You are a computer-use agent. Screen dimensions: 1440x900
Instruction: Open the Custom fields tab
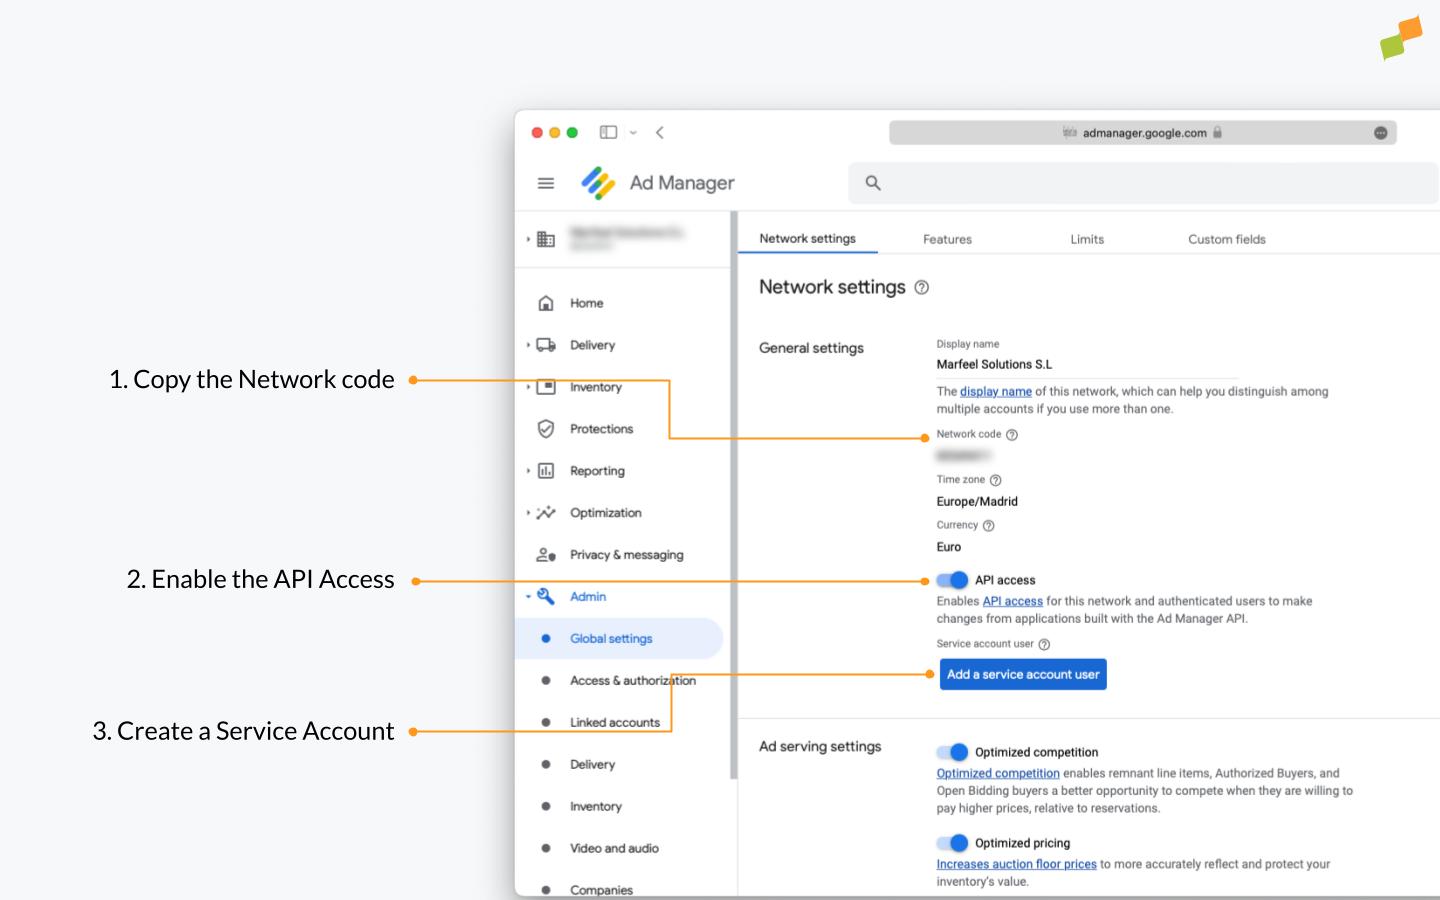pos(1226,239)
